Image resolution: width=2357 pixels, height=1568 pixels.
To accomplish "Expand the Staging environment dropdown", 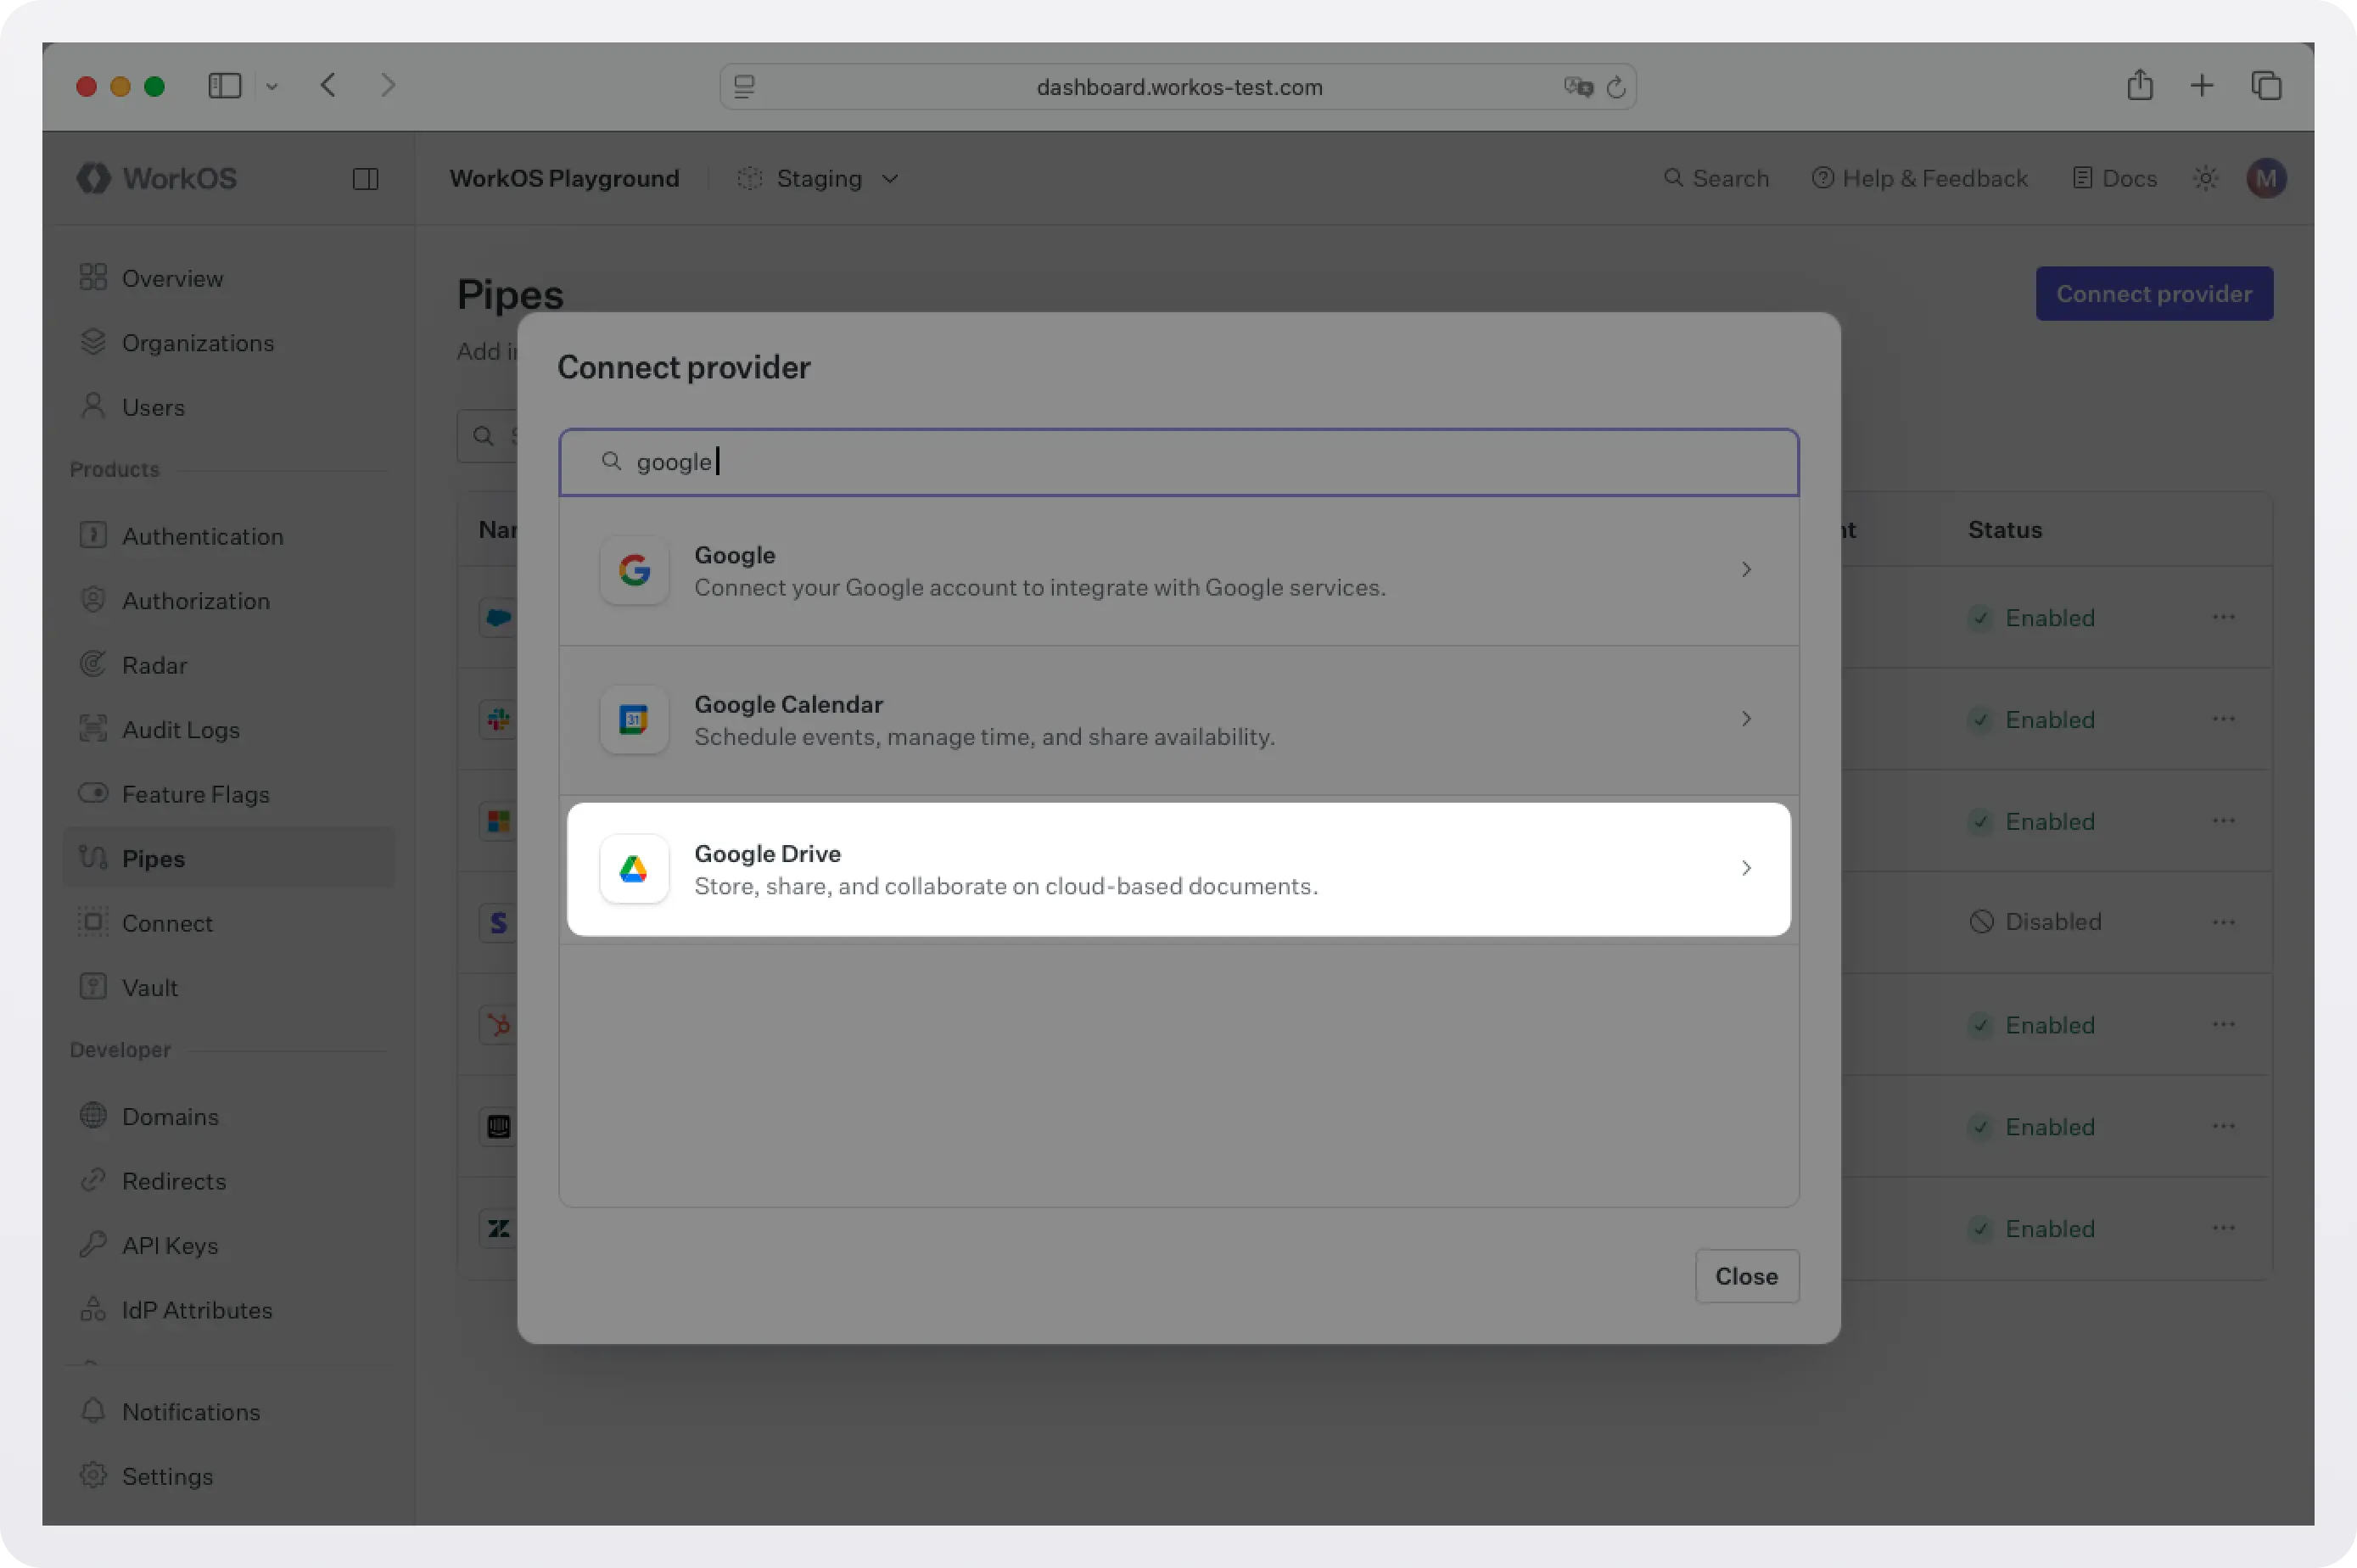I will (888, 179).
